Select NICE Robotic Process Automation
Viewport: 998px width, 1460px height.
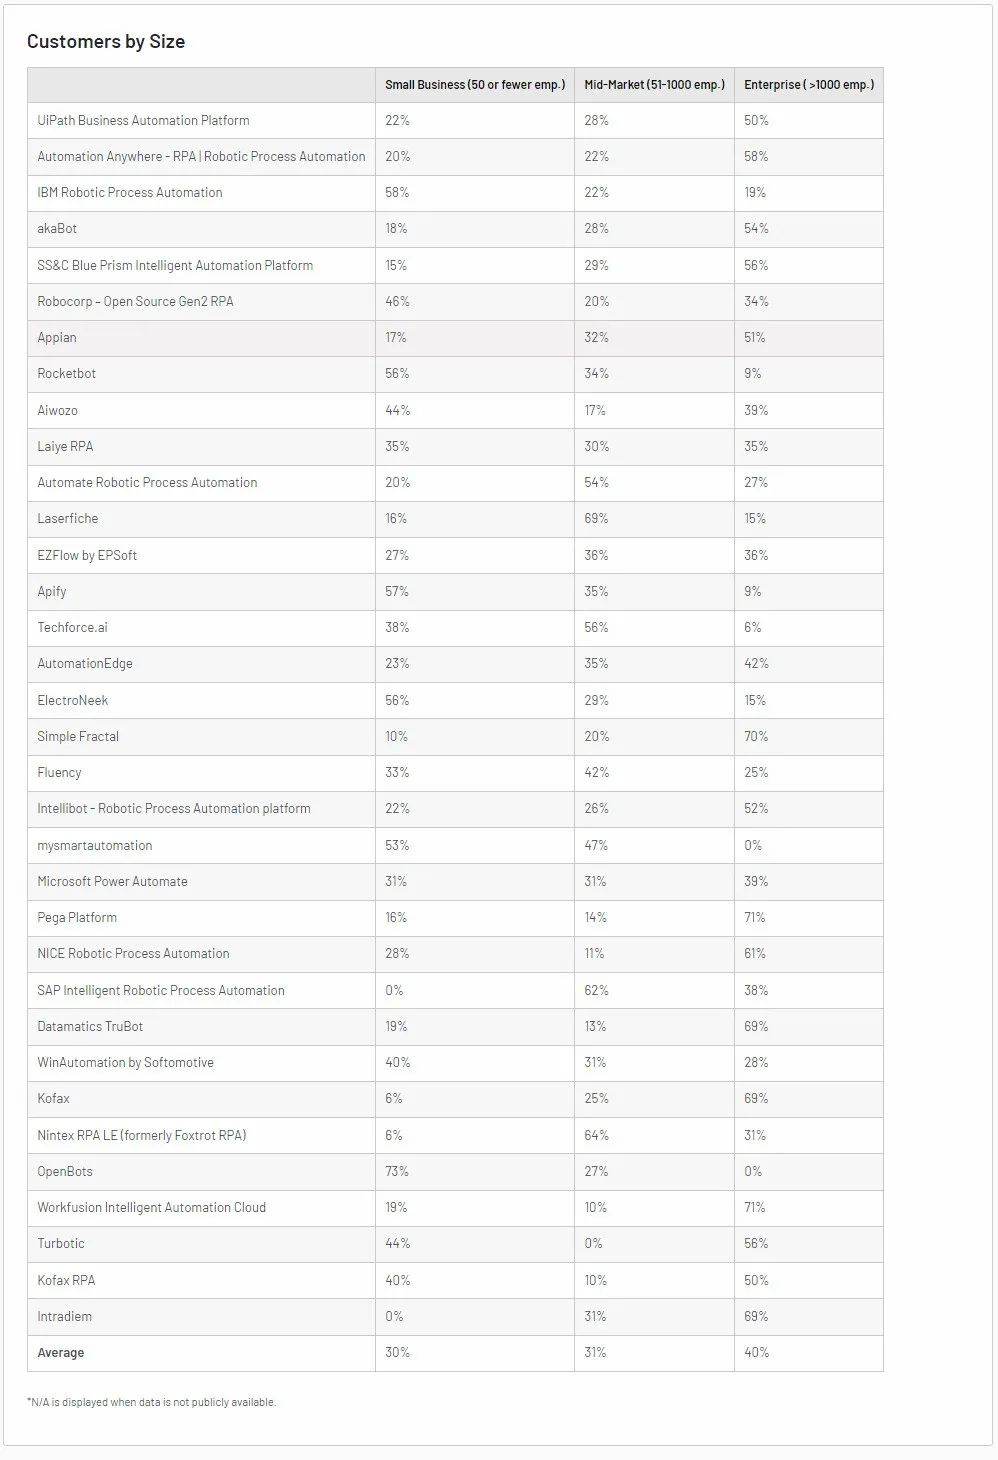click(x=133, y=953)
